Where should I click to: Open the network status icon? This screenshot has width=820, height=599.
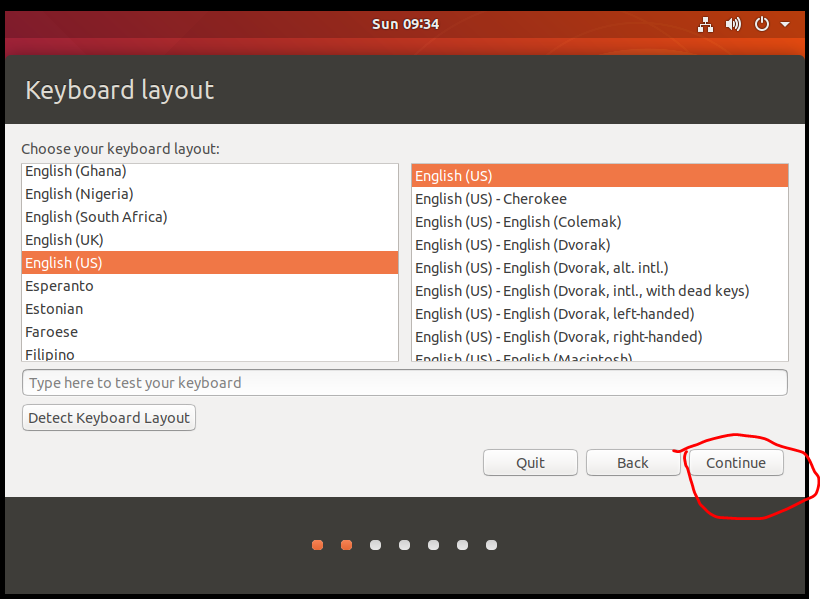[705, 24]
